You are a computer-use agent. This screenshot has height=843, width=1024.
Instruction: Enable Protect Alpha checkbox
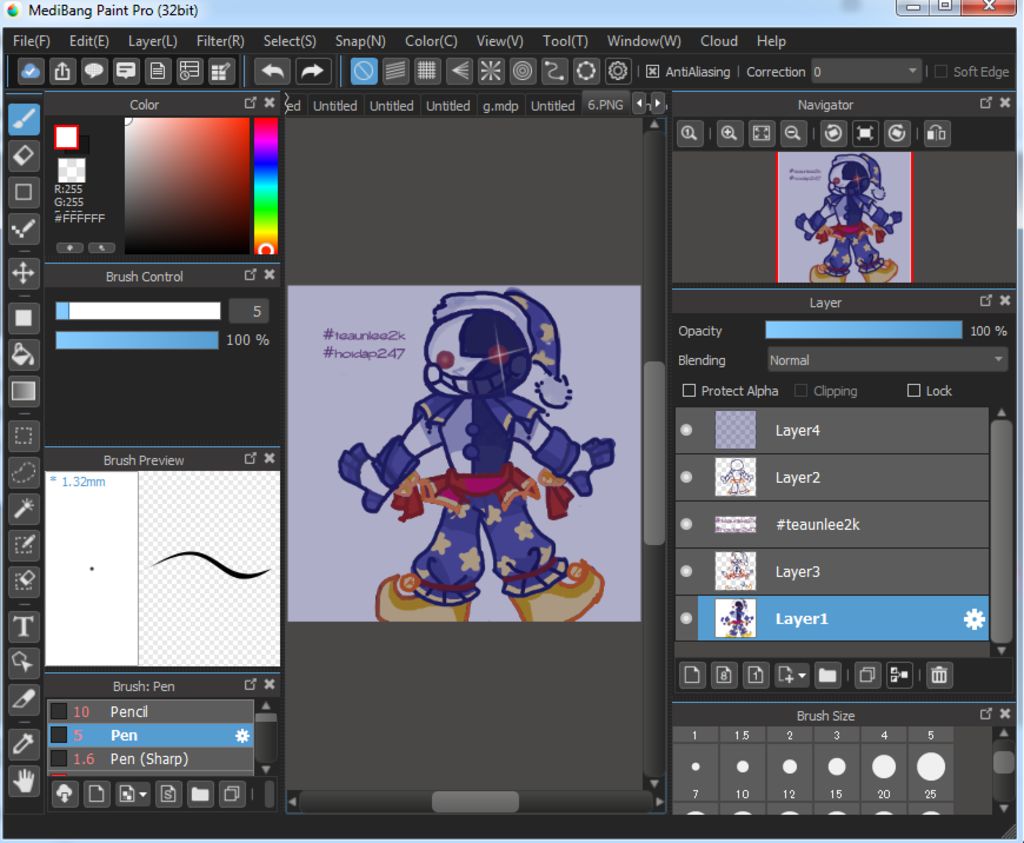688,390
